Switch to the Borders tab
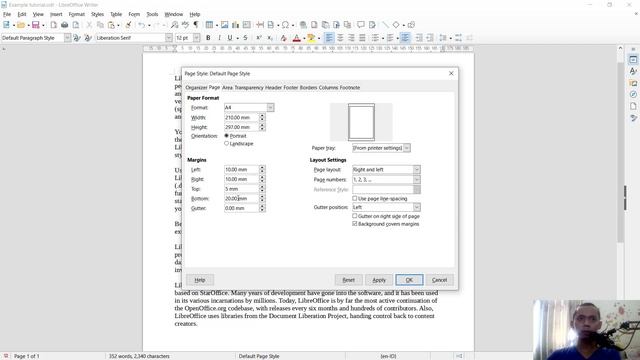 (x=309, y=87)
